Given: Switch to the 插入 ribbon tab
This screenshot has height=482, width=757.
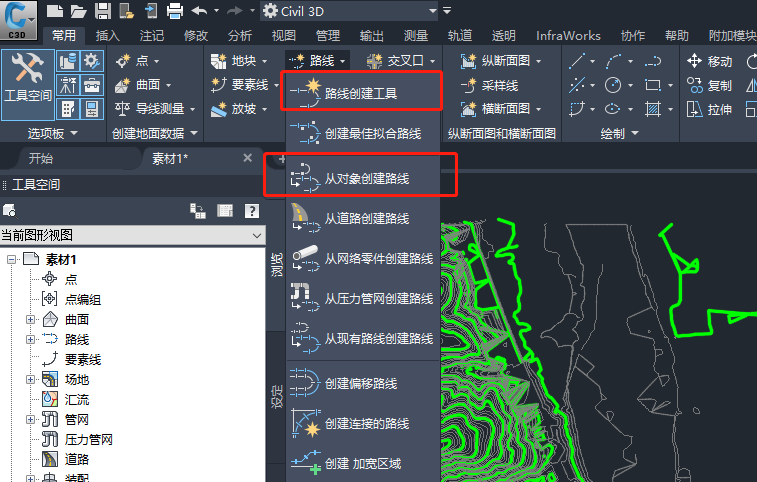Looking at the screenshot, I should [107, 36].
